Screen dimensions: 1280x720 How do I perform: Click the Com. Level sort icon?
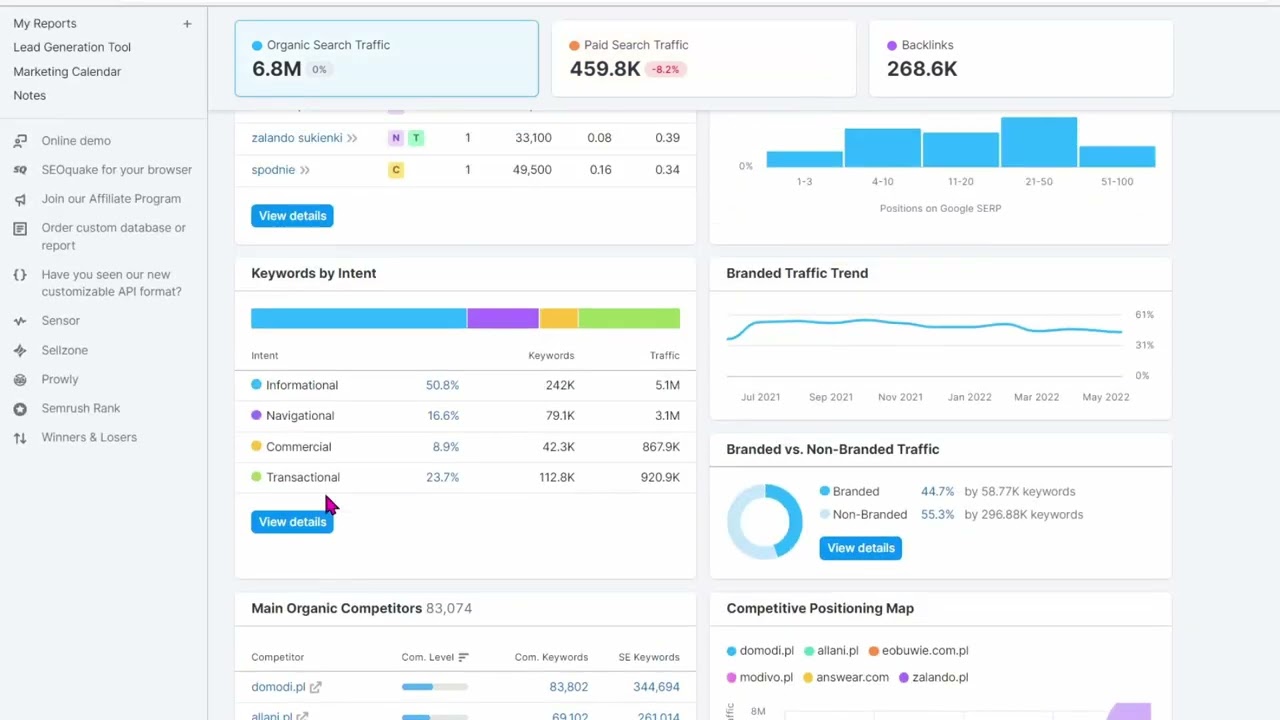click(x=463, y=657)
